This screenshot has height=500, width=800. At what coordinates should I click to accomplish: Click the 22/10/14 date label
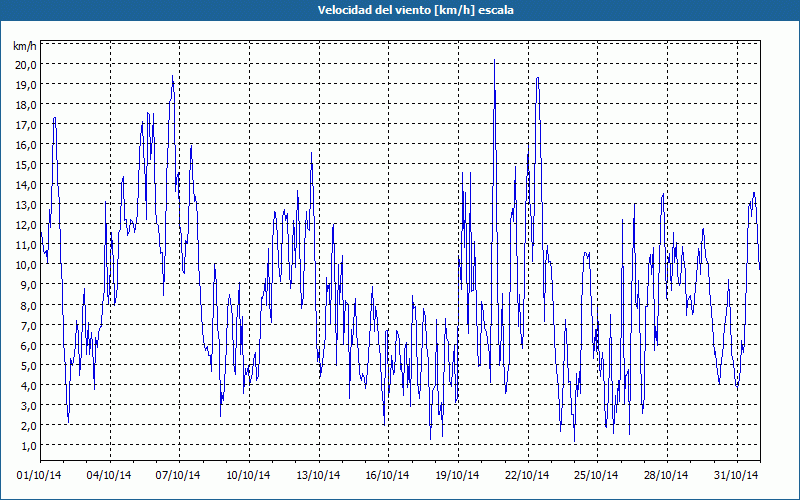(x=527, y=476)
